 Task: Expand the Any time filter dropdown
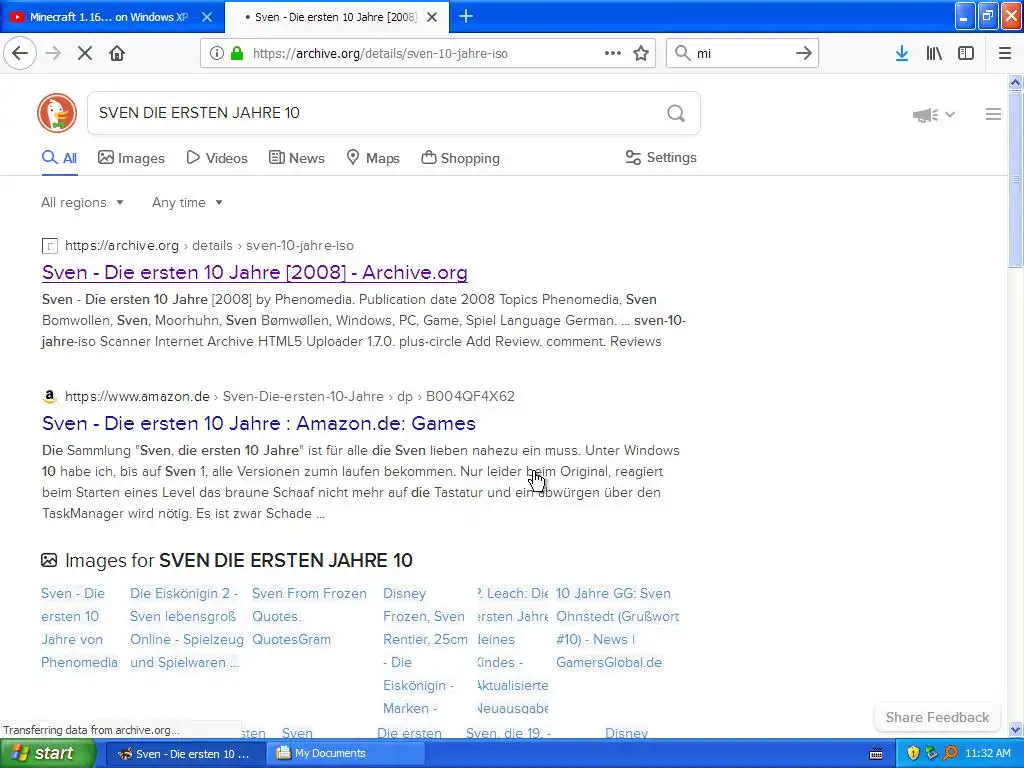click(x=187, y=202)
